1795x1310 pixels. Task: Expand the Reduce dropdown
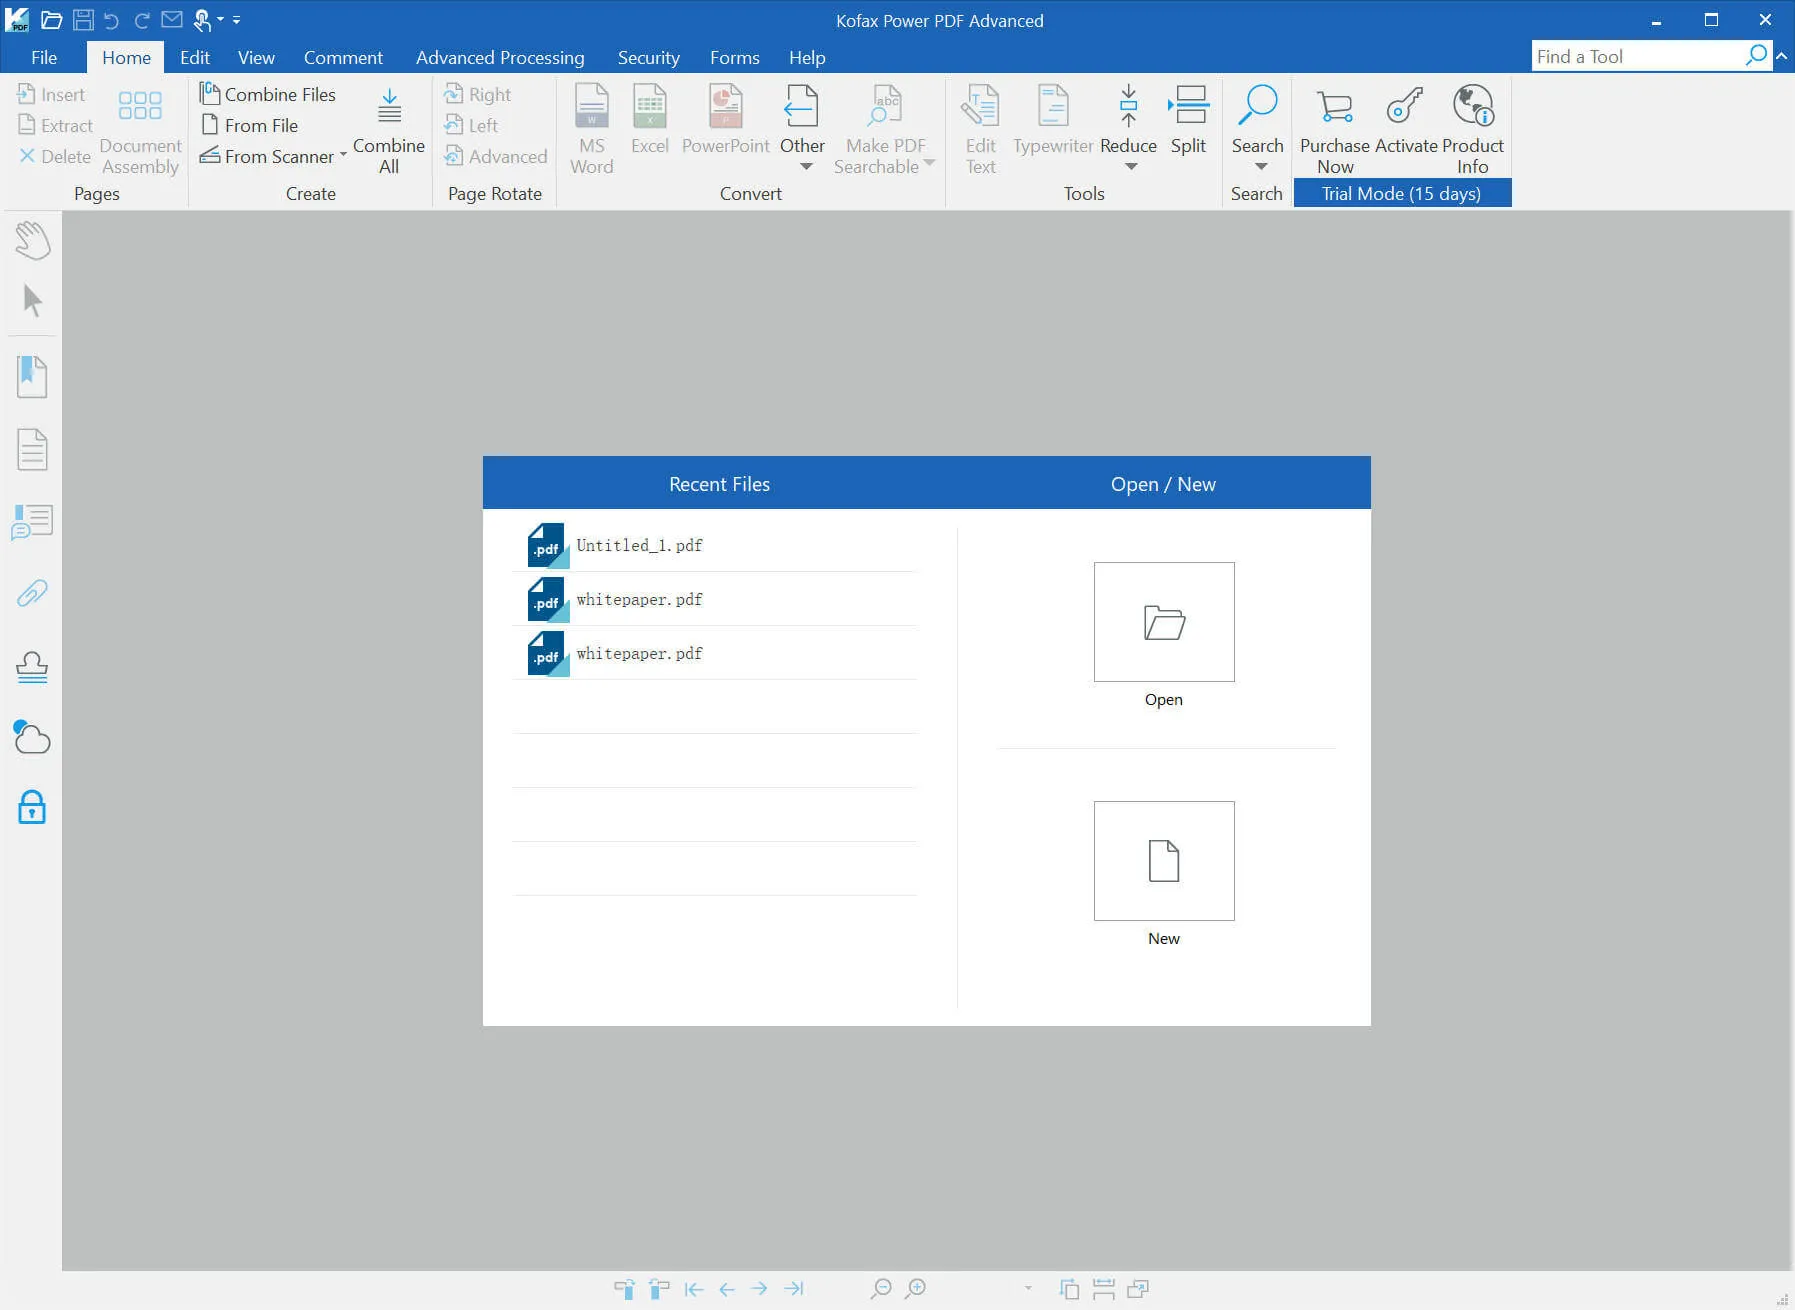1131,167
